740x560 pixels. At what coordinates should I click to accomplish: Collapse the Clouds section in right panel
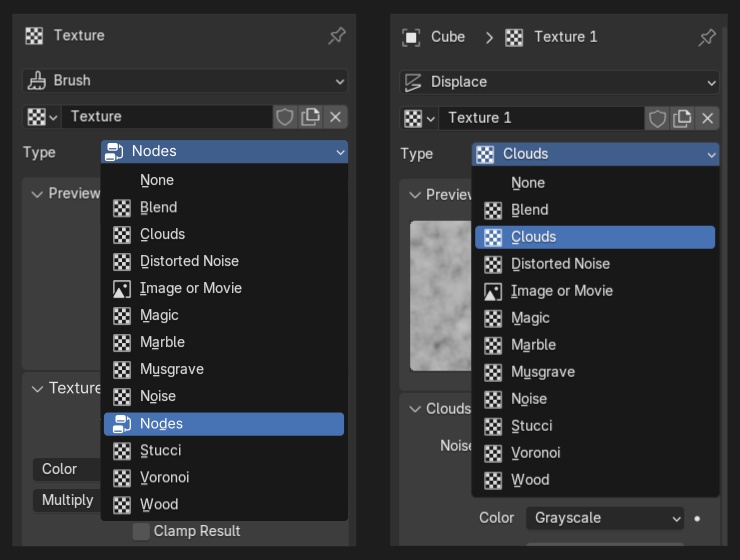point(415,409)
